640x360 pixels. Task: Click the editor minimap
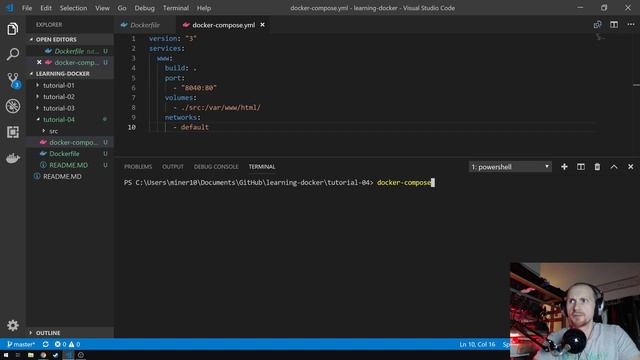coord(600,38)
